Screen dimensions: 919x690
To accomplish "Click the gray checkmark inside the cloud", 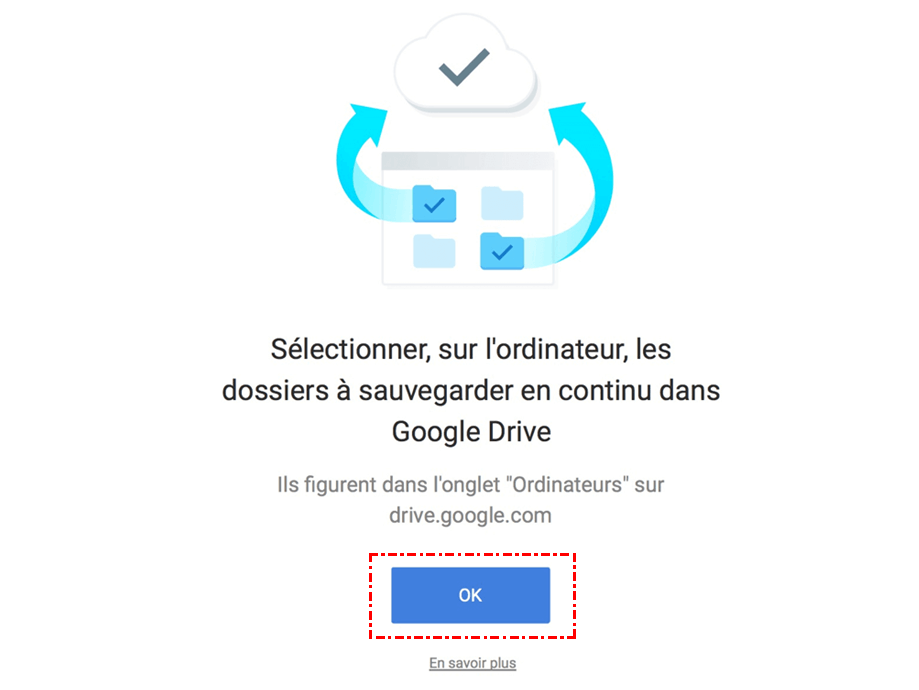I will point(464,67).
